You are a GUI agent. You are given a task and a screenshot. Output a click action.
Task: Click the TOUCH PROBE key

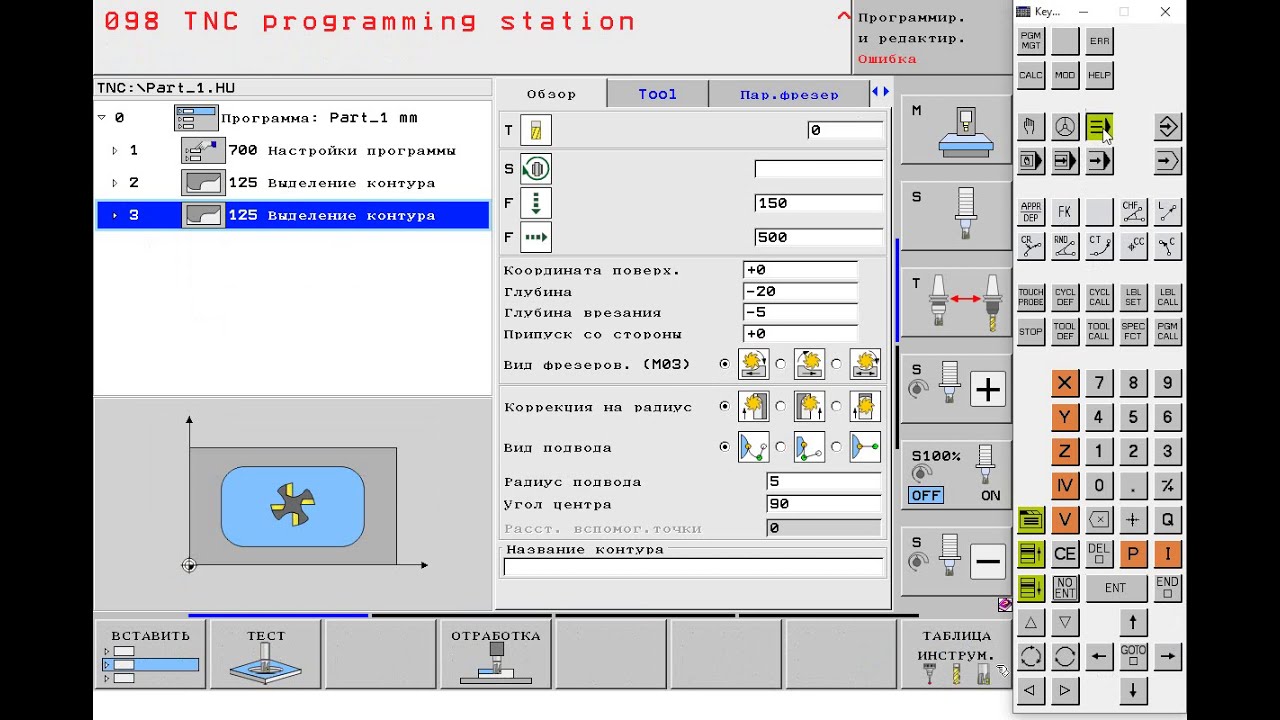click(1031, 298)
